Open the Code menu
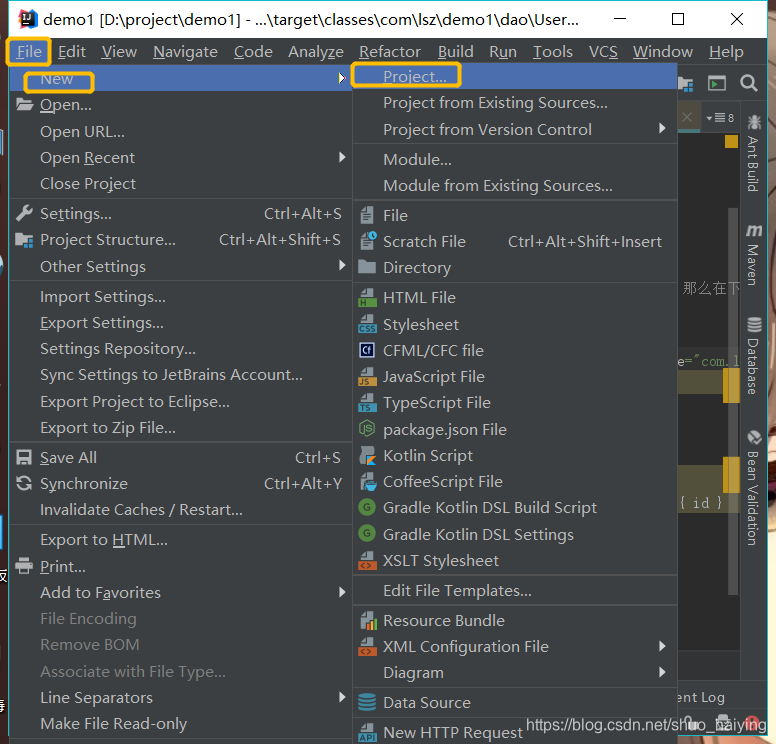This screenshot has height=744, width=776. (x=253, y=51)
